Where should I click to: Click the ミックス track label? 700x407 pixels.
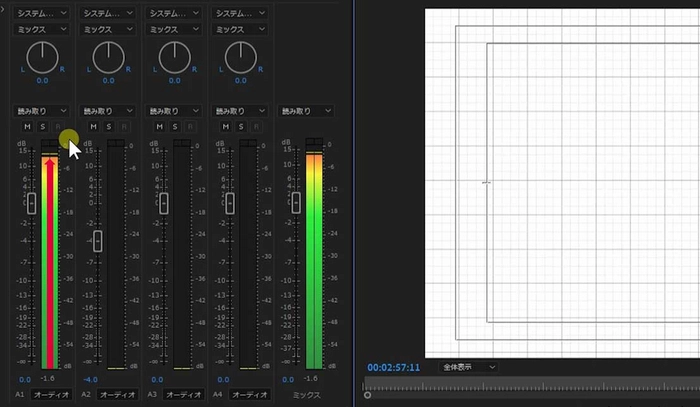coord(307,395)
